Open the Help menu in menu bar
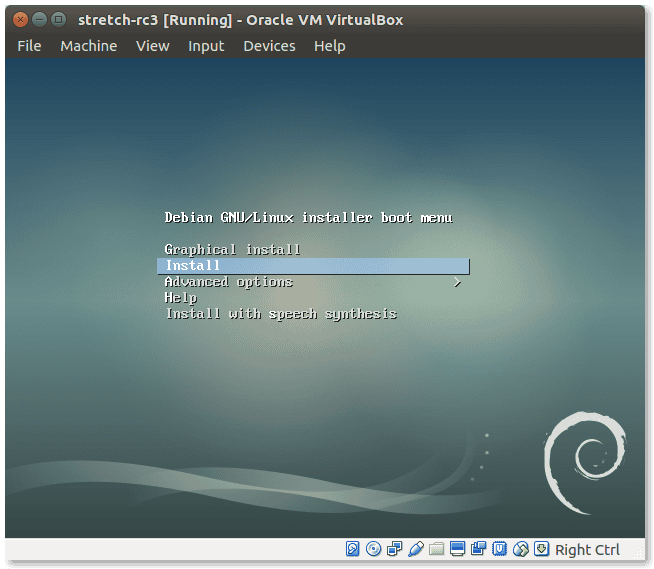This screenshot has height=569, width=654. tap(330, 46)
